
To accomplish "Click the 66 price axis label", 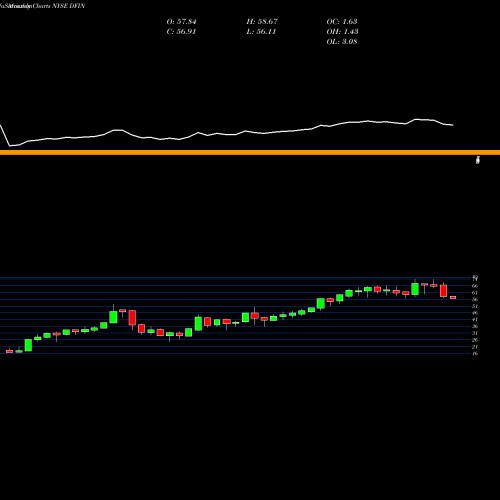I will click(475, 286).
